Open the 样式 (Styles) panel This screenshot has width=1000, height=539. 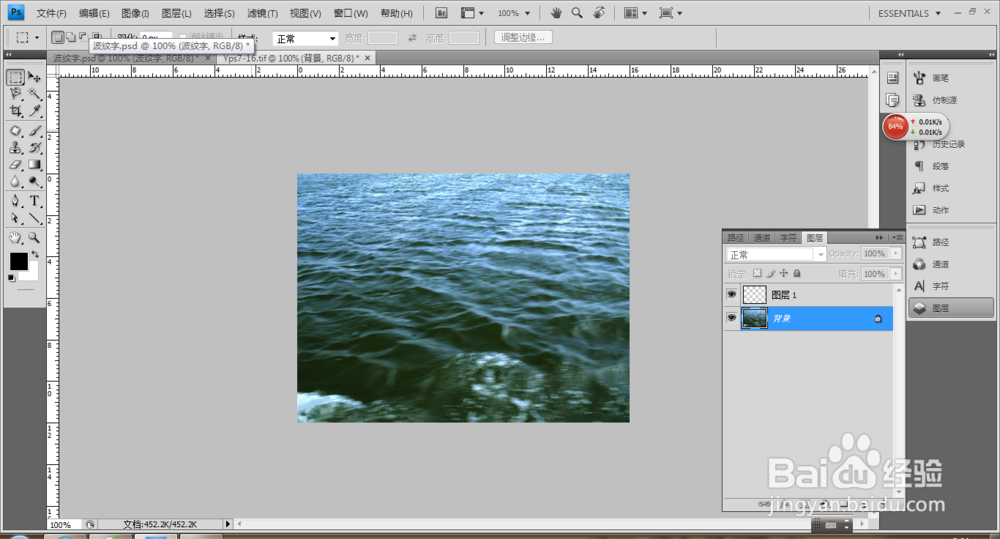[x=950, y=188]
